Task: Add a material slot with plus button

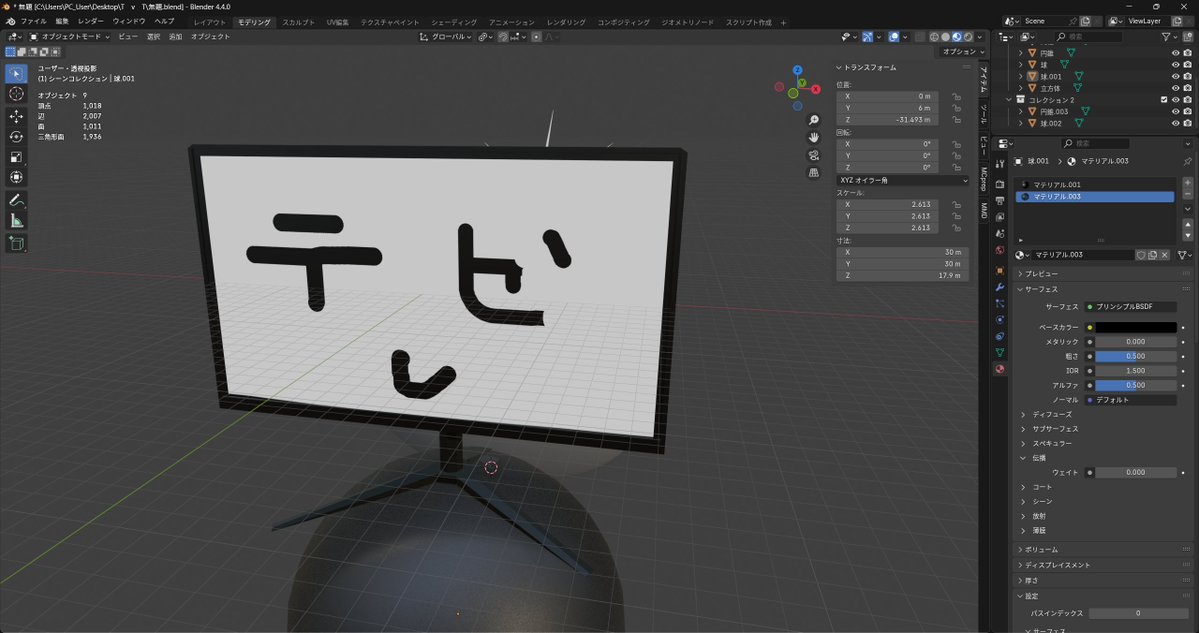Action: pyautogui.click(x=1188, y=183)
